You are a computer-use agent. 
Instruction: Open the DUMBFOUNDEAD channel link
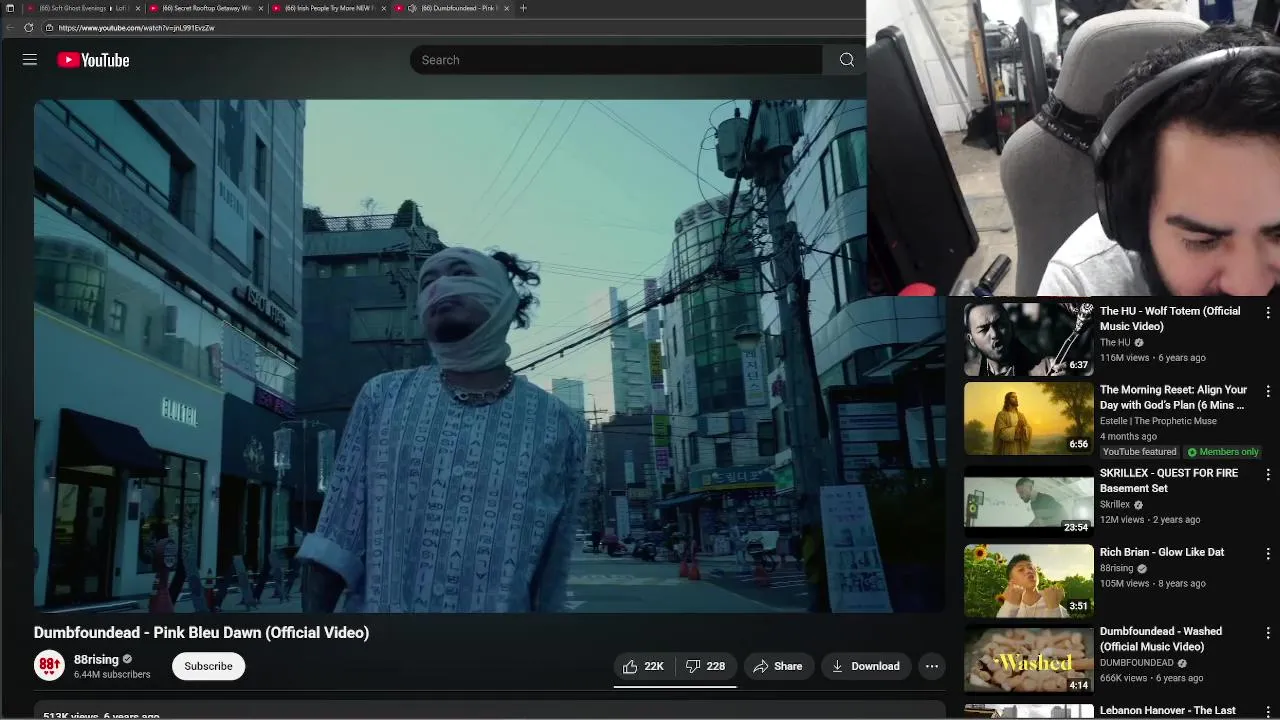point(1137,663)
